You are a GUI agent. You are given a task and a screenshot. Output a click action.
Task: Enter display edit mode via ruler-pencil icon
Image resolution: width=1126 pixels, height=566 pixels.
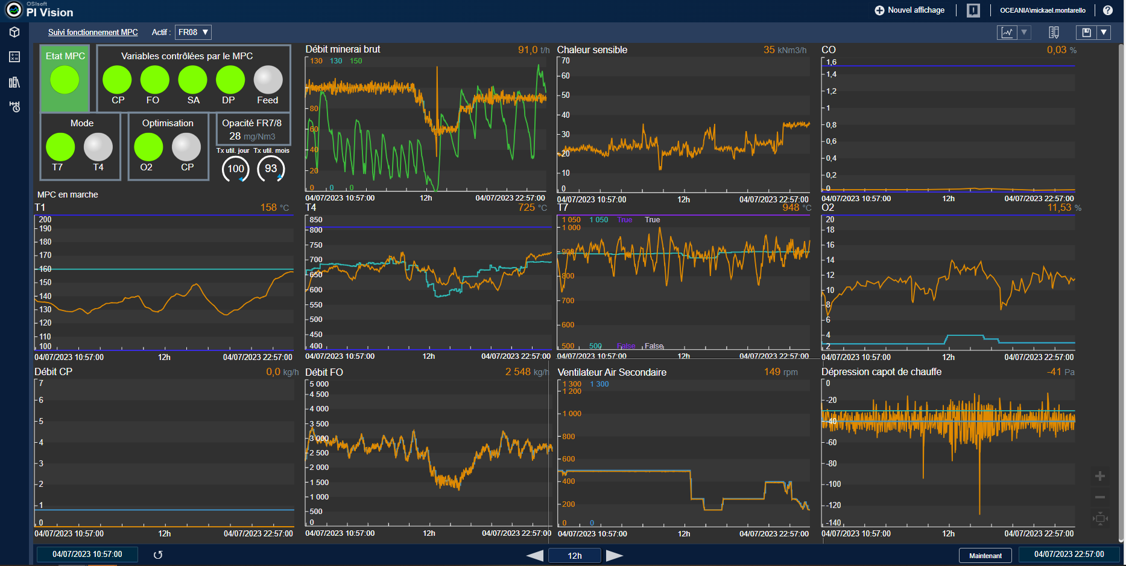1054,33
